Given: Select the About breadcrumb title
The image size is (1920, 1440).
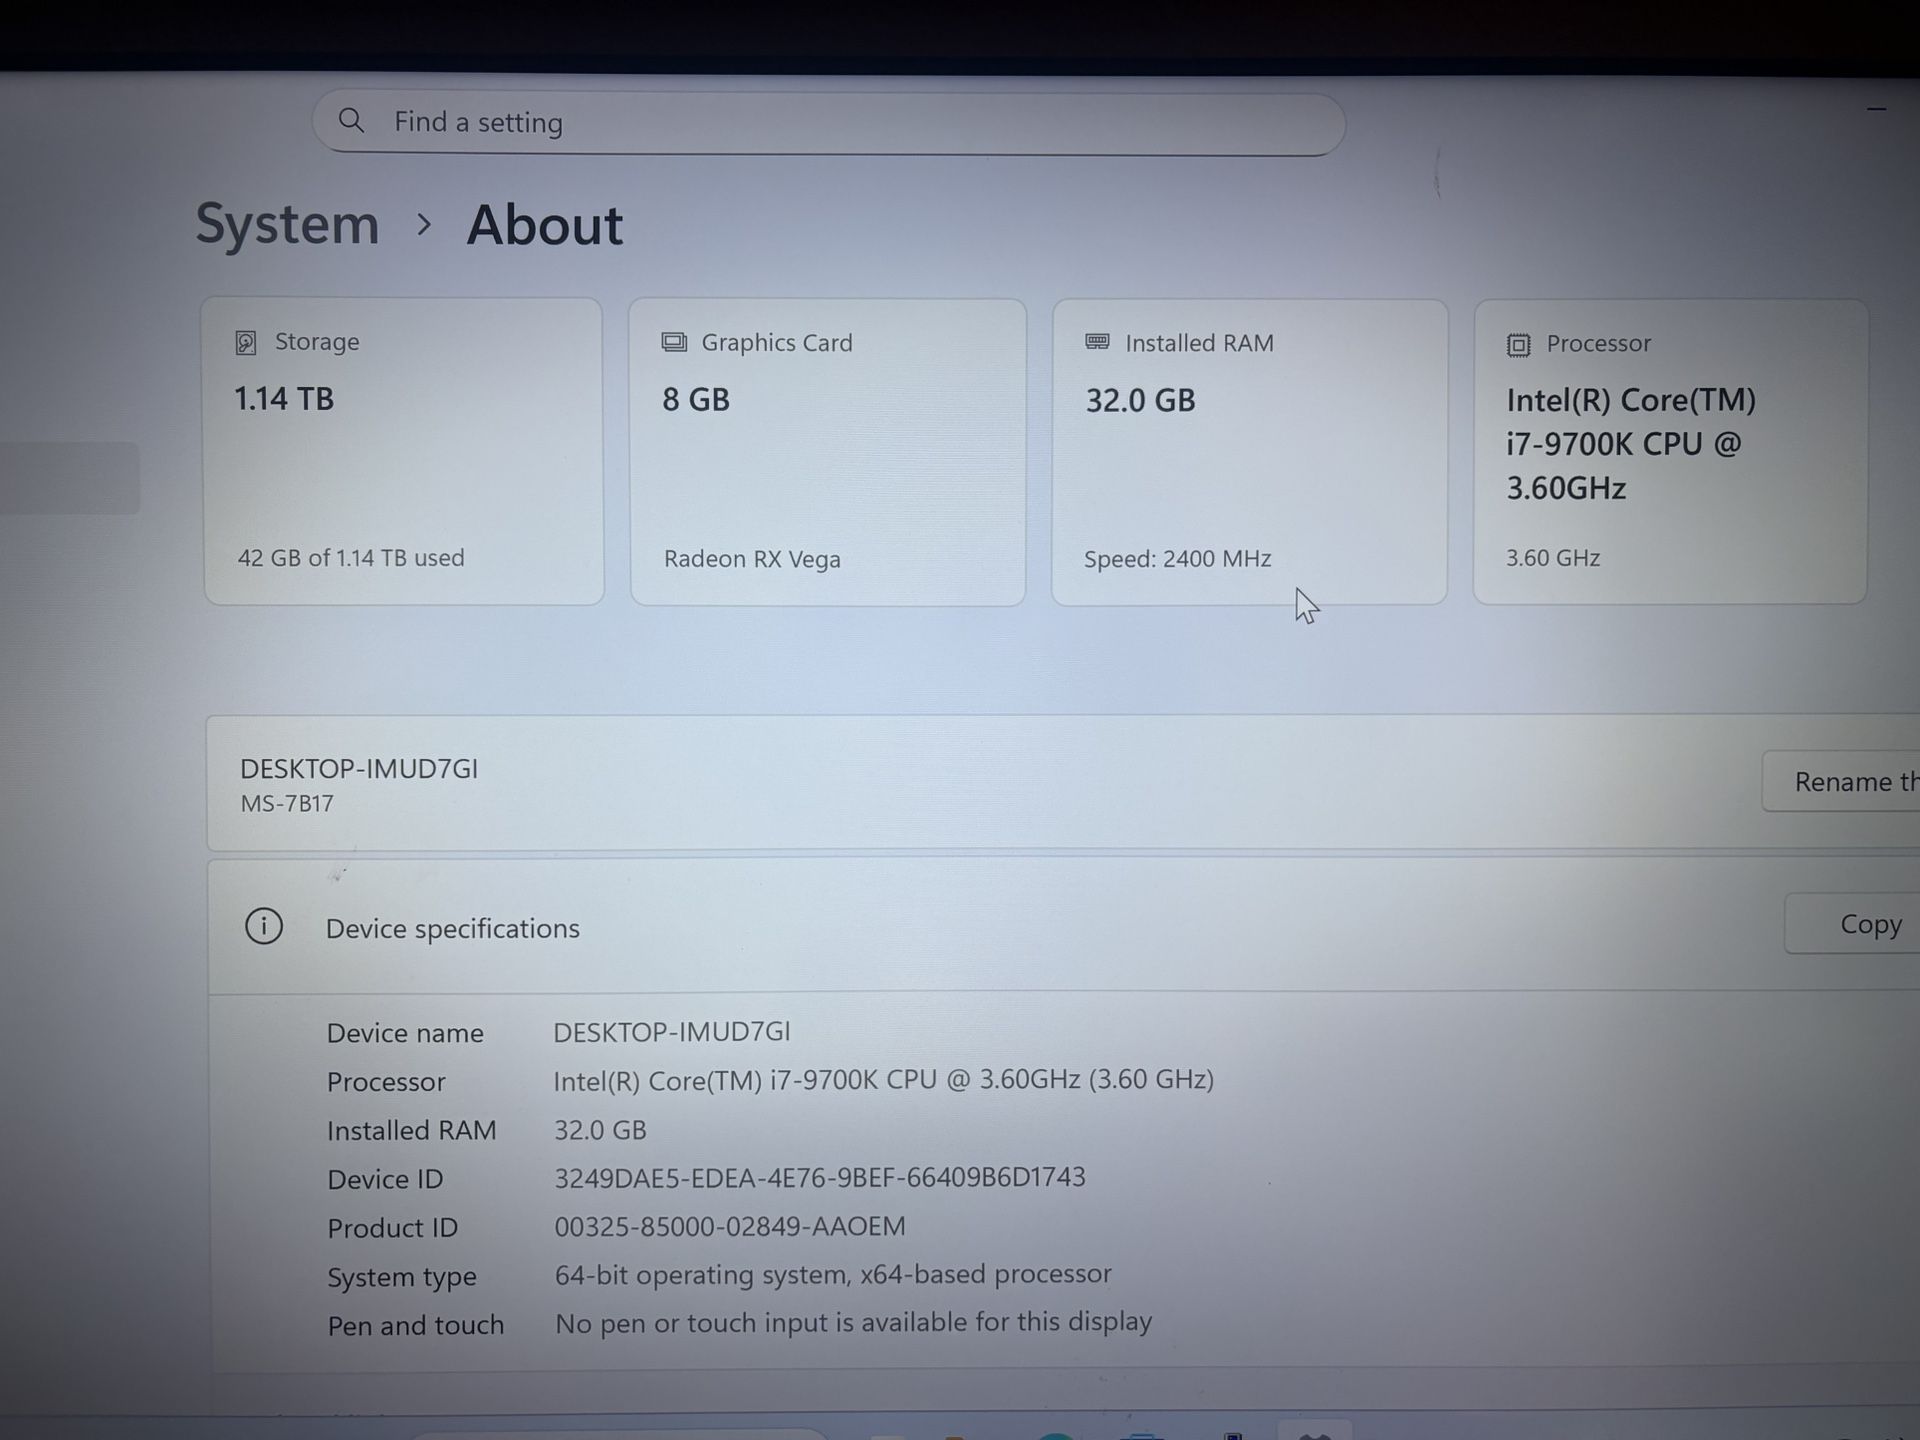Looking at the screenshot, I should (x=545, y=225).
